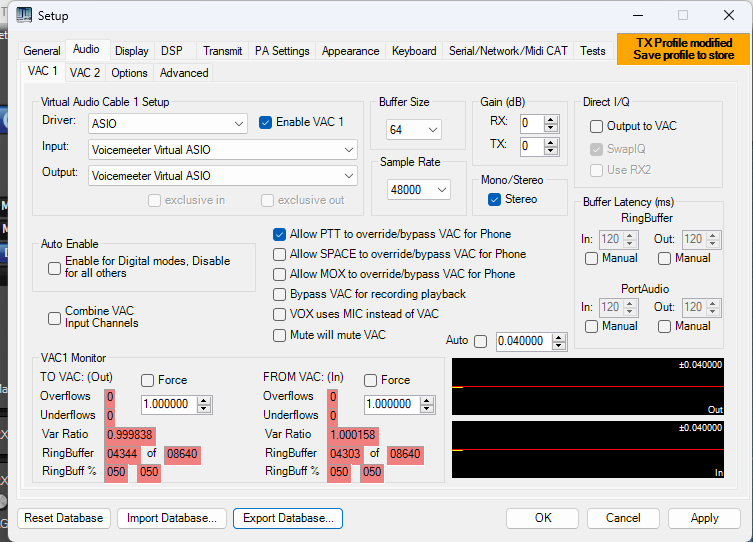Click the Reset Database button
Screen dimensions: 753x542
coord(64,518)
